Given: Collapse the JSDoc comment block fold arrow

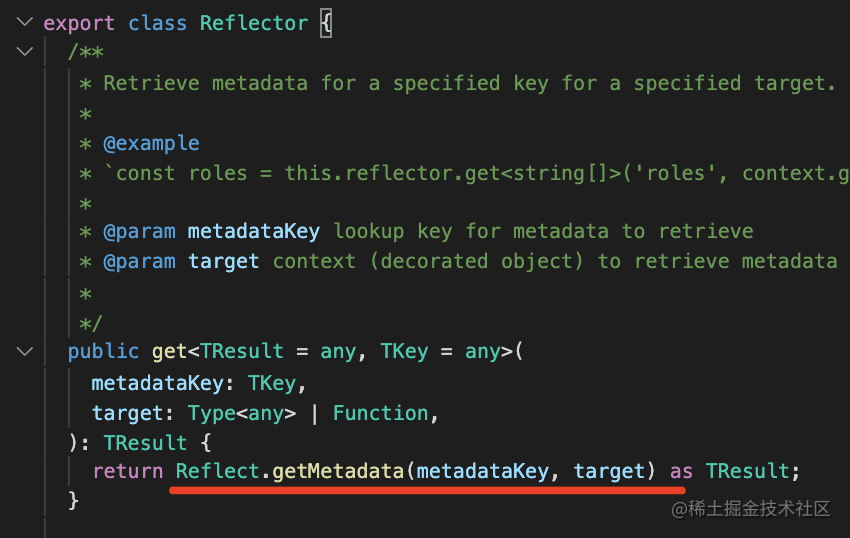Looking at the screenshot, I should click(23, 52).
